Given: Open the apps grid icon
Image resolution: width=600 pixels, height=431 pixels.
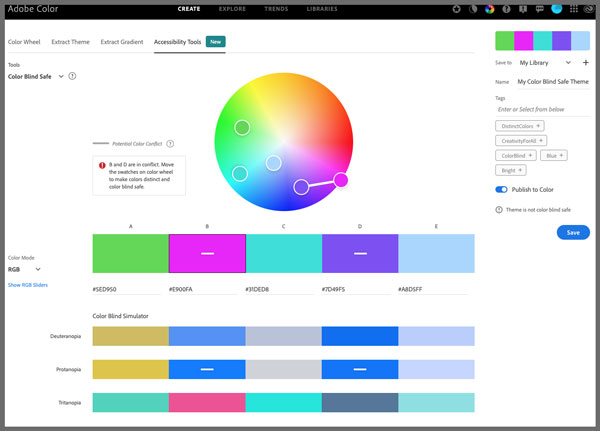Looking at the screenshot, I should [574, 9].
